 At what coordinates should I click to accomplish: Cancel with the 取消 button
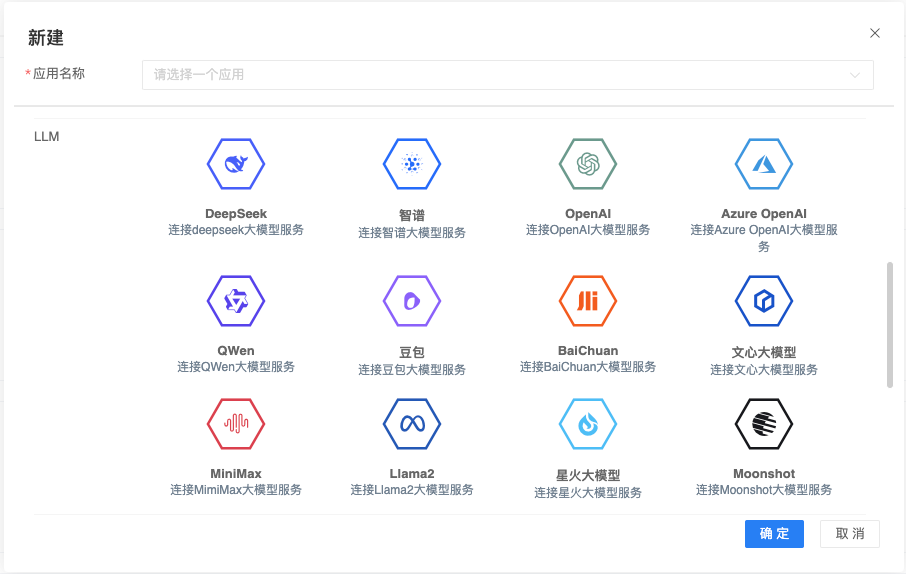[x=850, y=534]
